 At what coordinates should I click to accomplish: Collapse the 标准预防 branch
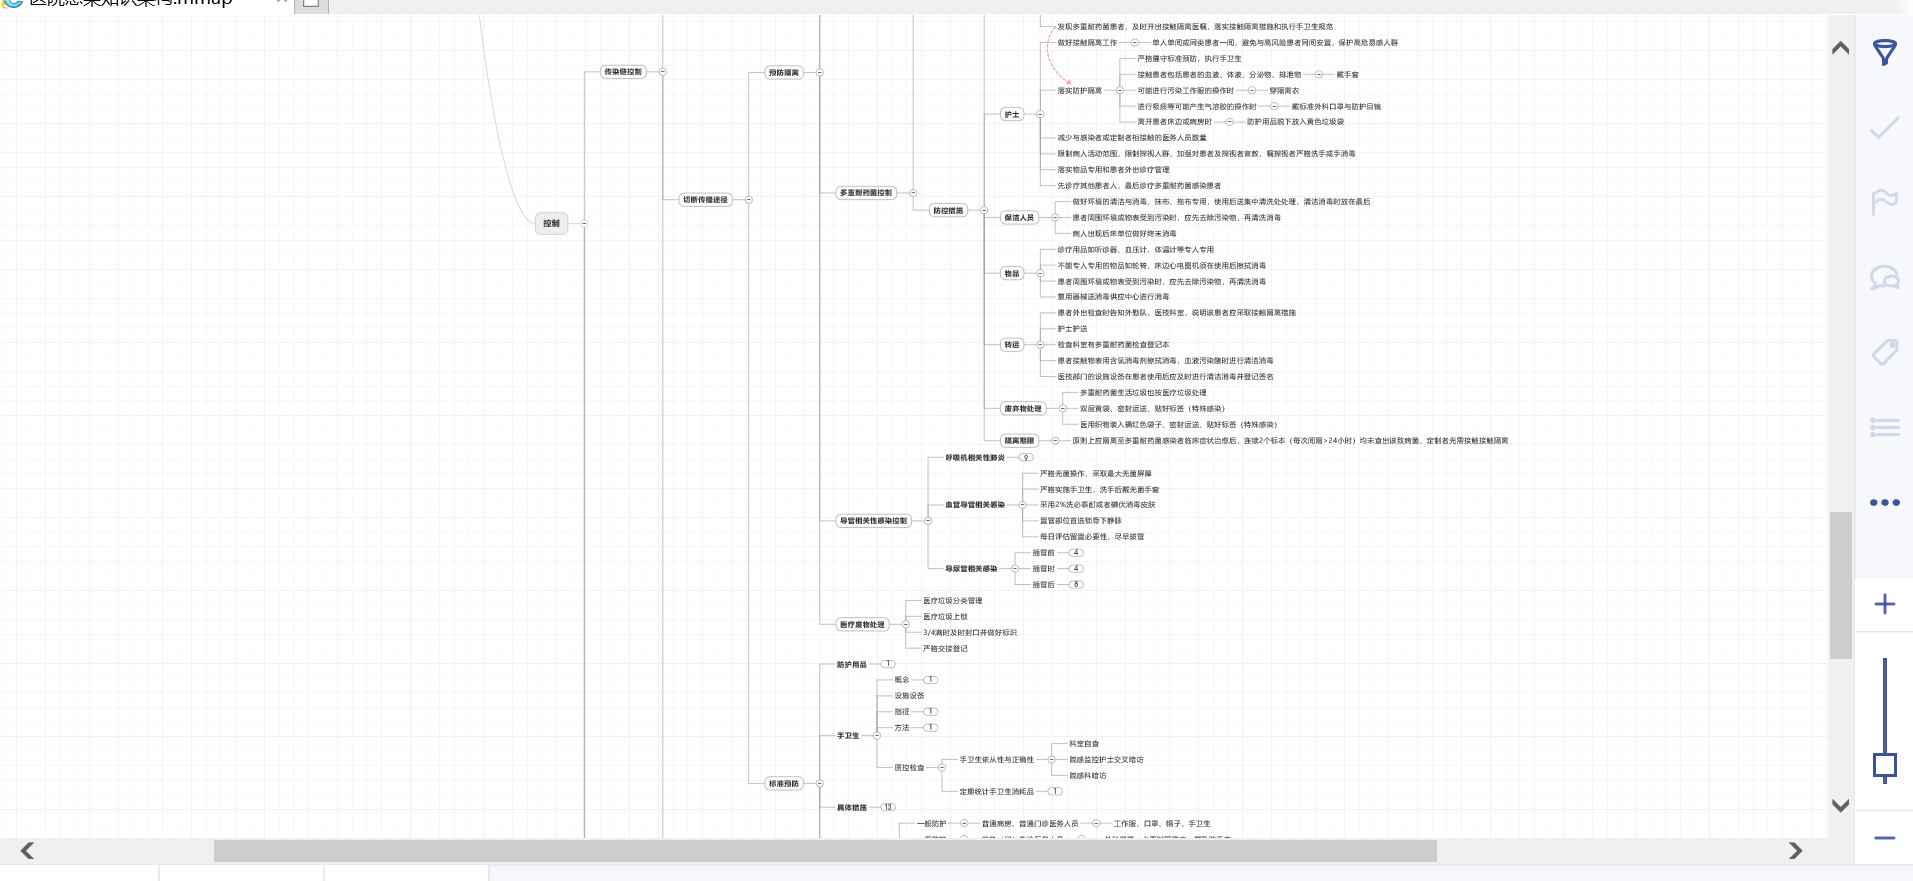coord(819,783)
